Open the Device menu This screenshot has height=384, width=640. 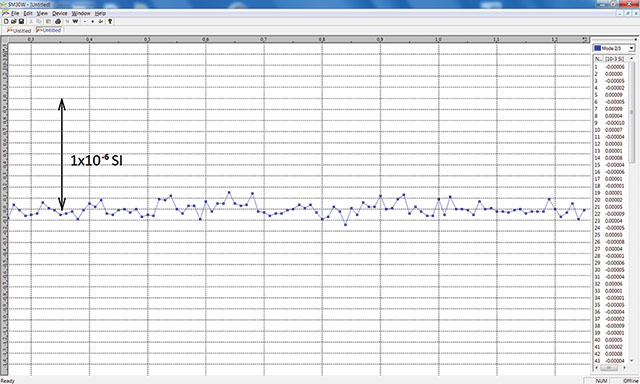(60, 13)
